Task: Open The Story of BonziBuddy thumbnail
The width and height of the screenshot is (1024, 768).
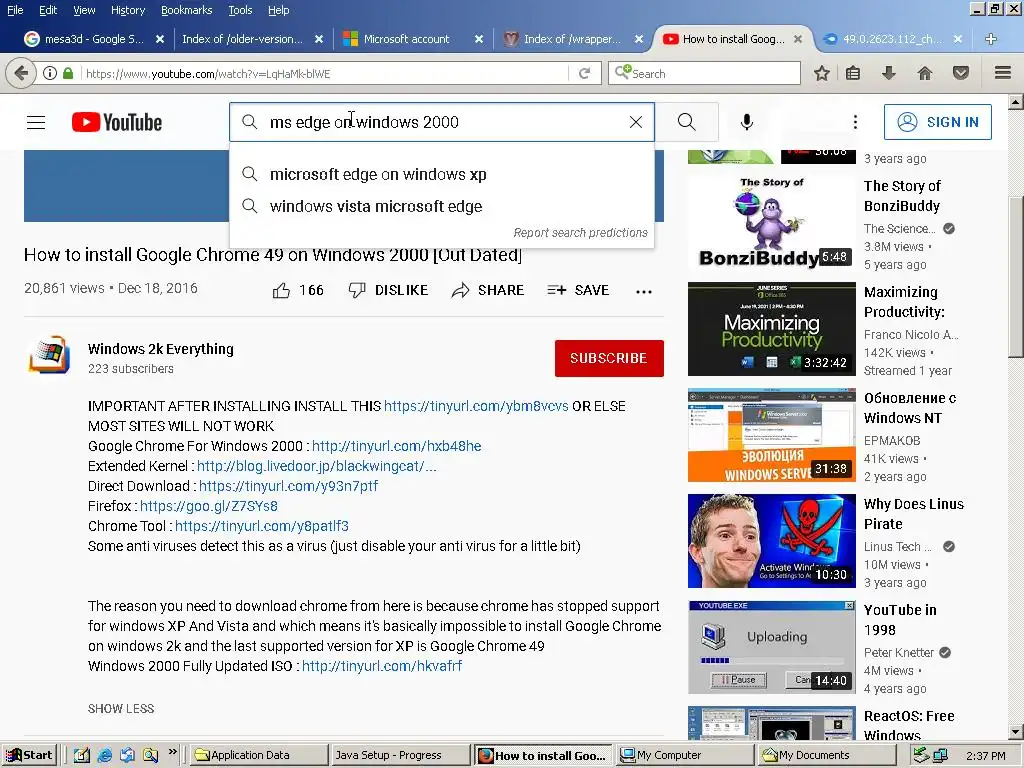Action: click(x=771, y=223)
